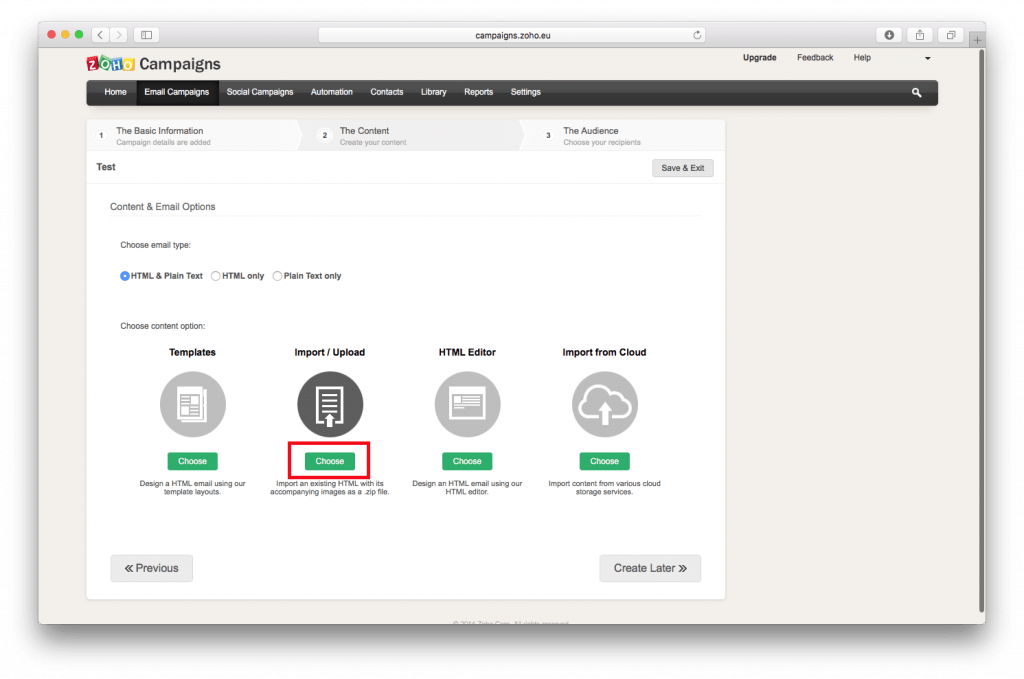Click the HTML Editor circle icon
This screenshot has width=1024, height=679.
[467, 405]
